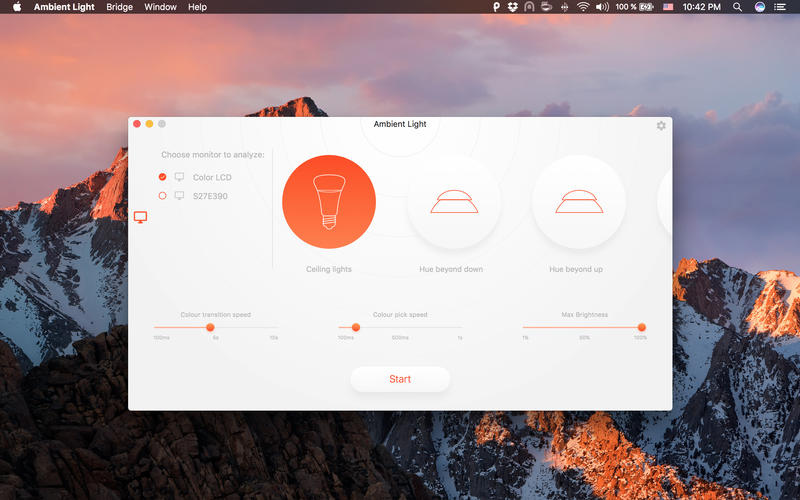
Task: Open the Bridge menu
Action: tap(119, 7)
